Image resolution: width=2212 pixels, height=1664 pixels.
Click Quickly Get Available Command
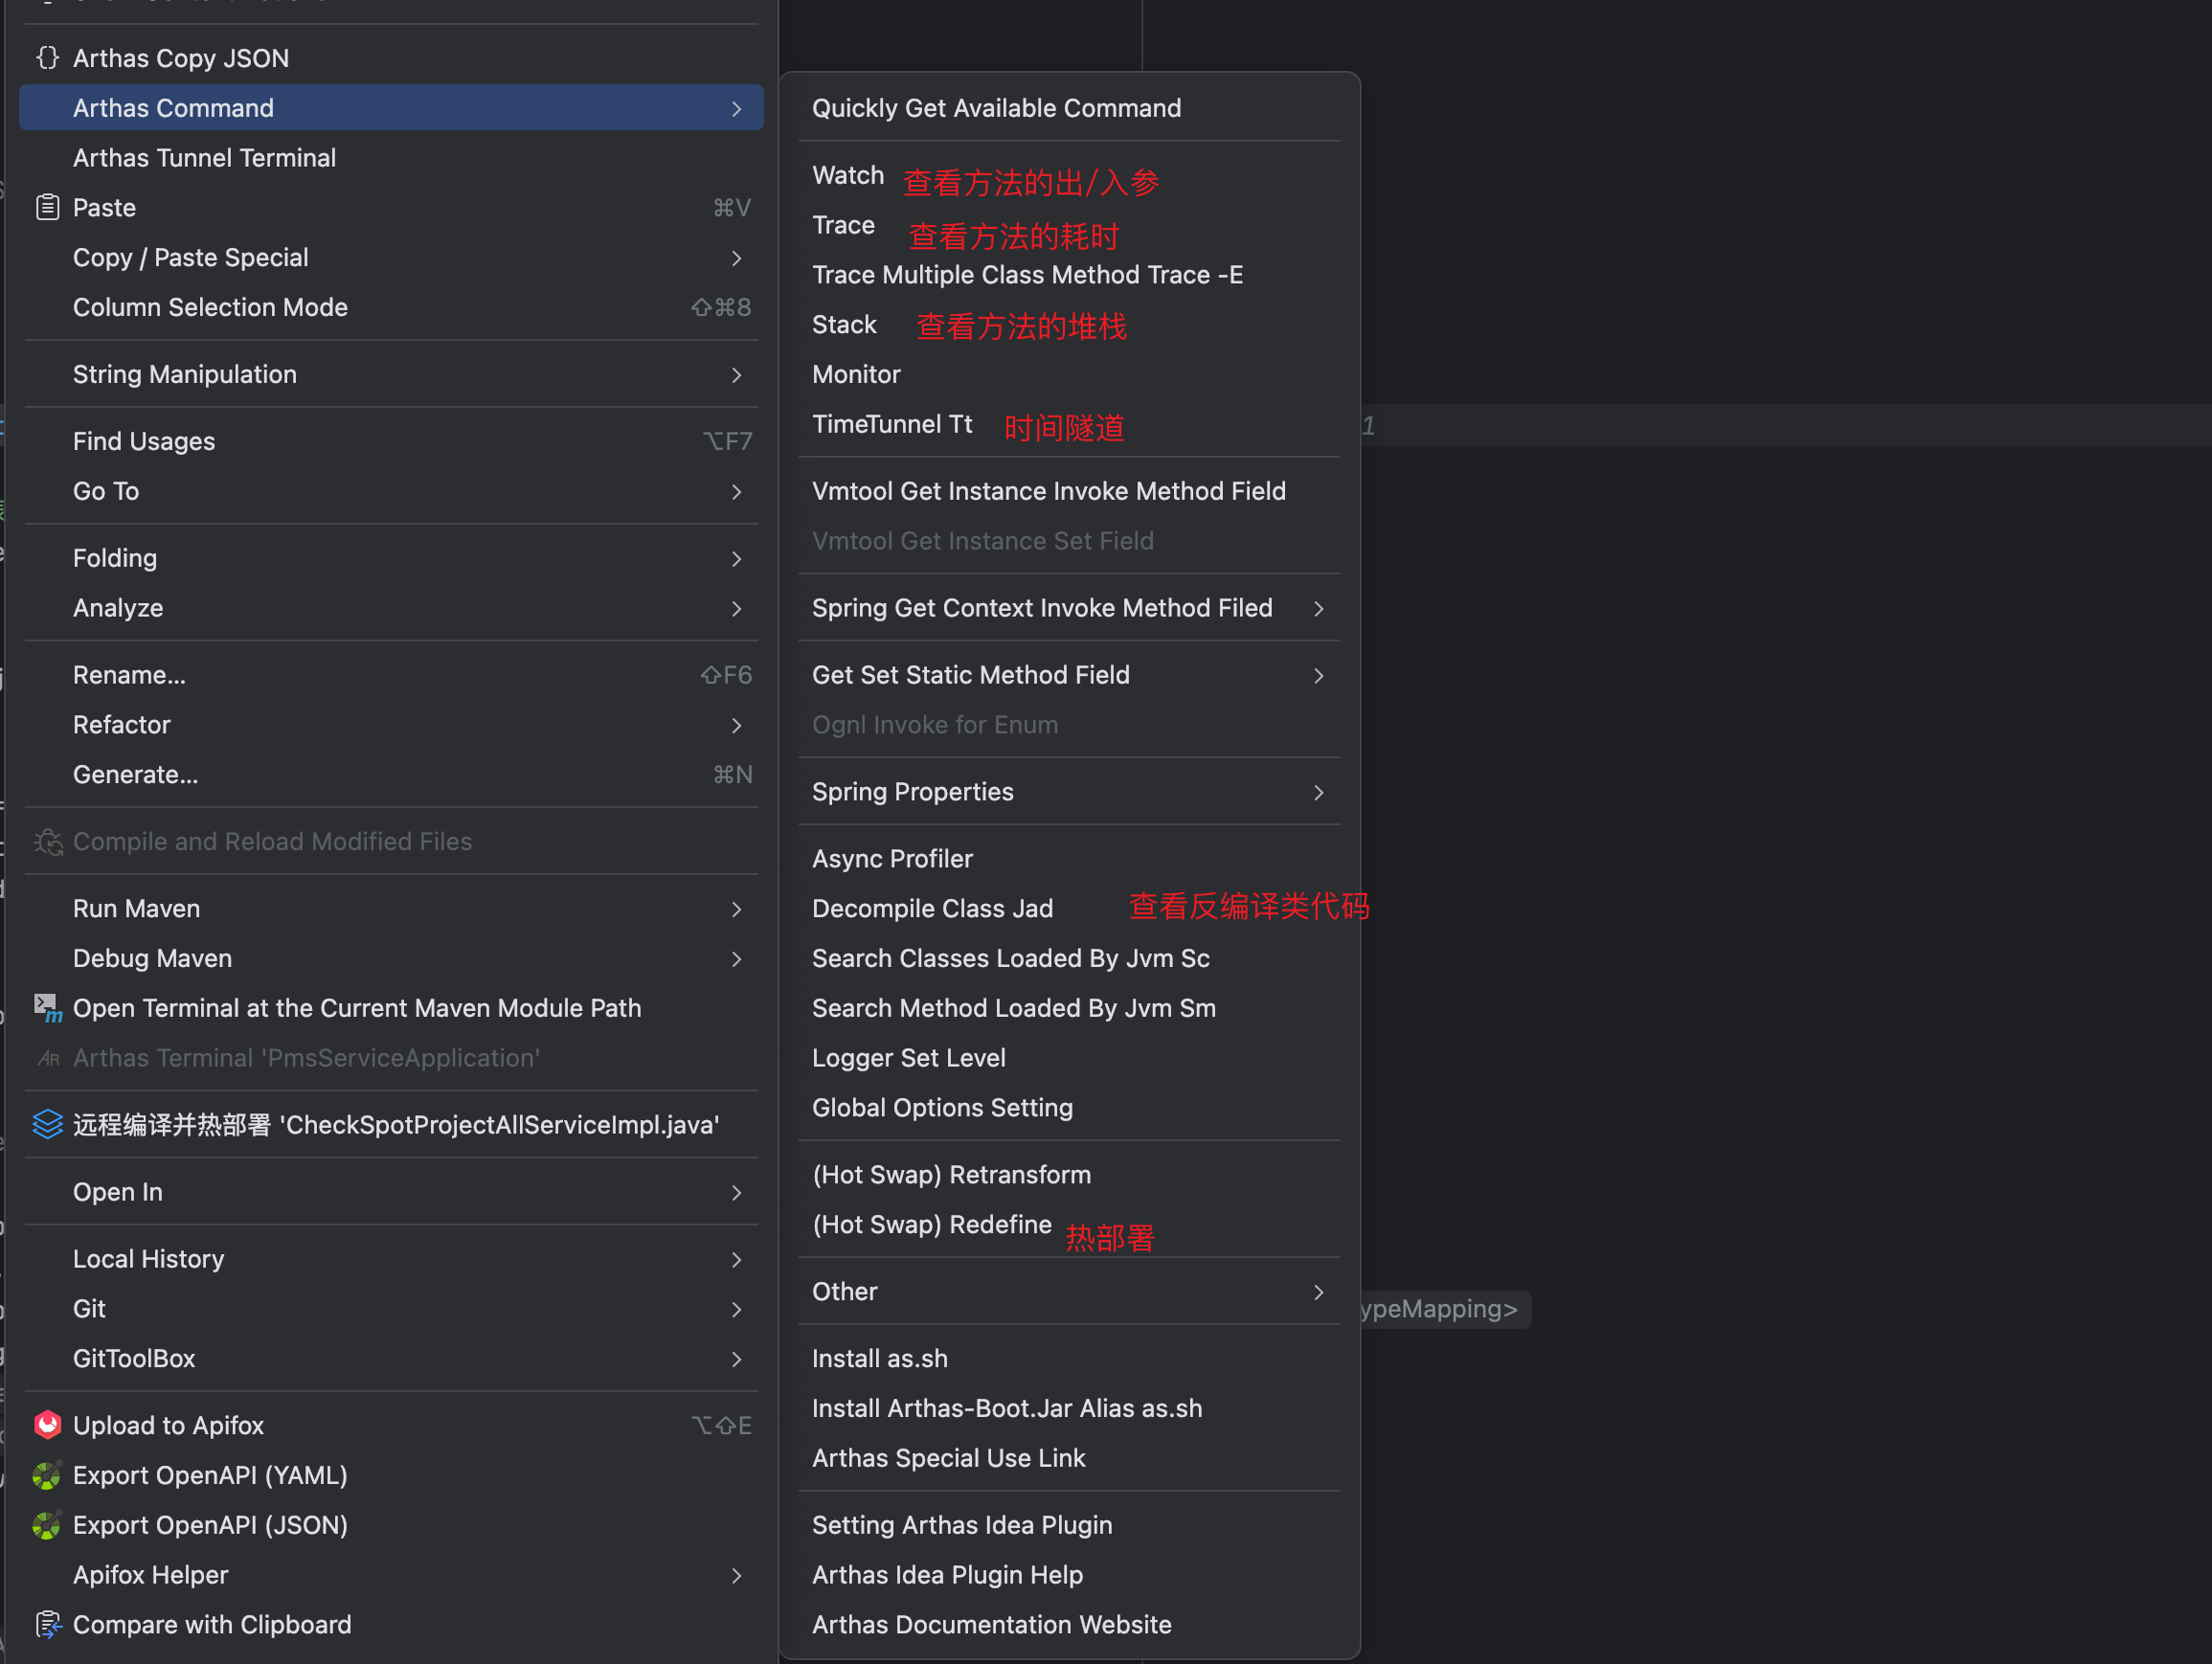pos(995,108)
